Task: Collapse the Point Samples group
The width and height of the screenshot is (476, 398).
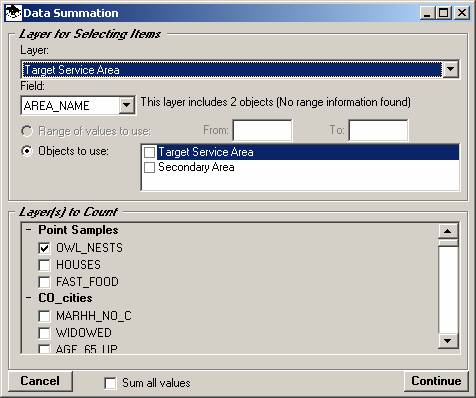Action: tap(29, 230)
